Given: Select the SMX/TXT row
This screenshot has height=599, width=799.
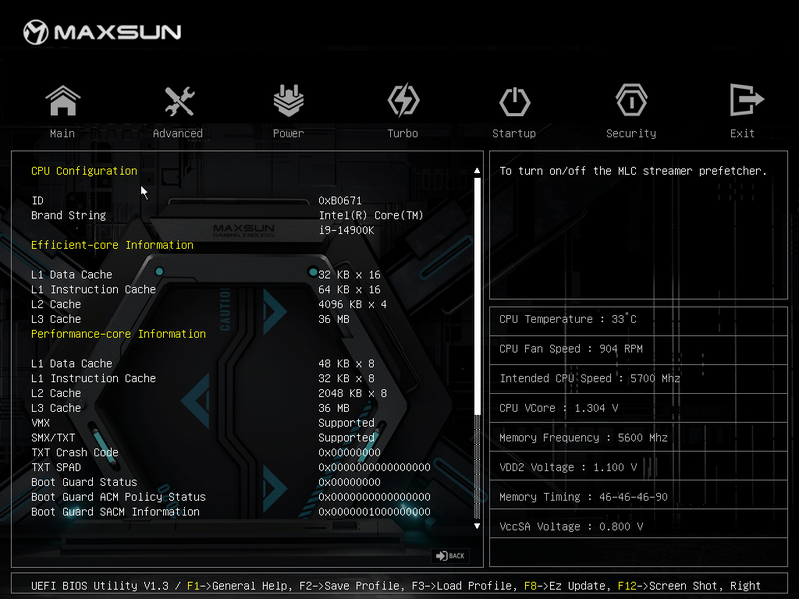Looking at the screenshot, I should click(232, 438).
